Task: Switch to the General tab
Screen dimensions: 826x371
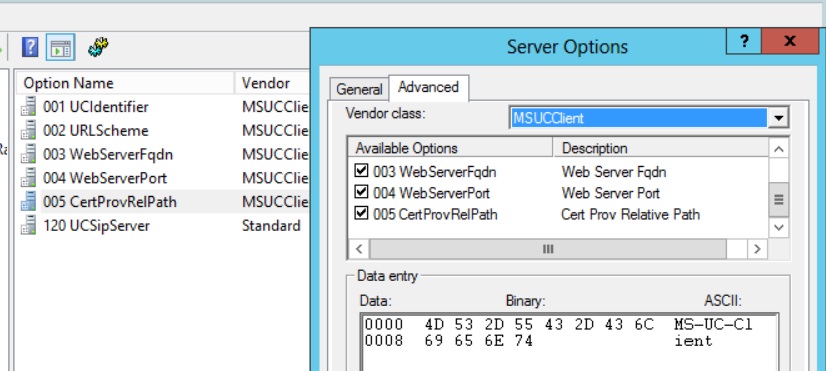Action: (x=359, y=90)
